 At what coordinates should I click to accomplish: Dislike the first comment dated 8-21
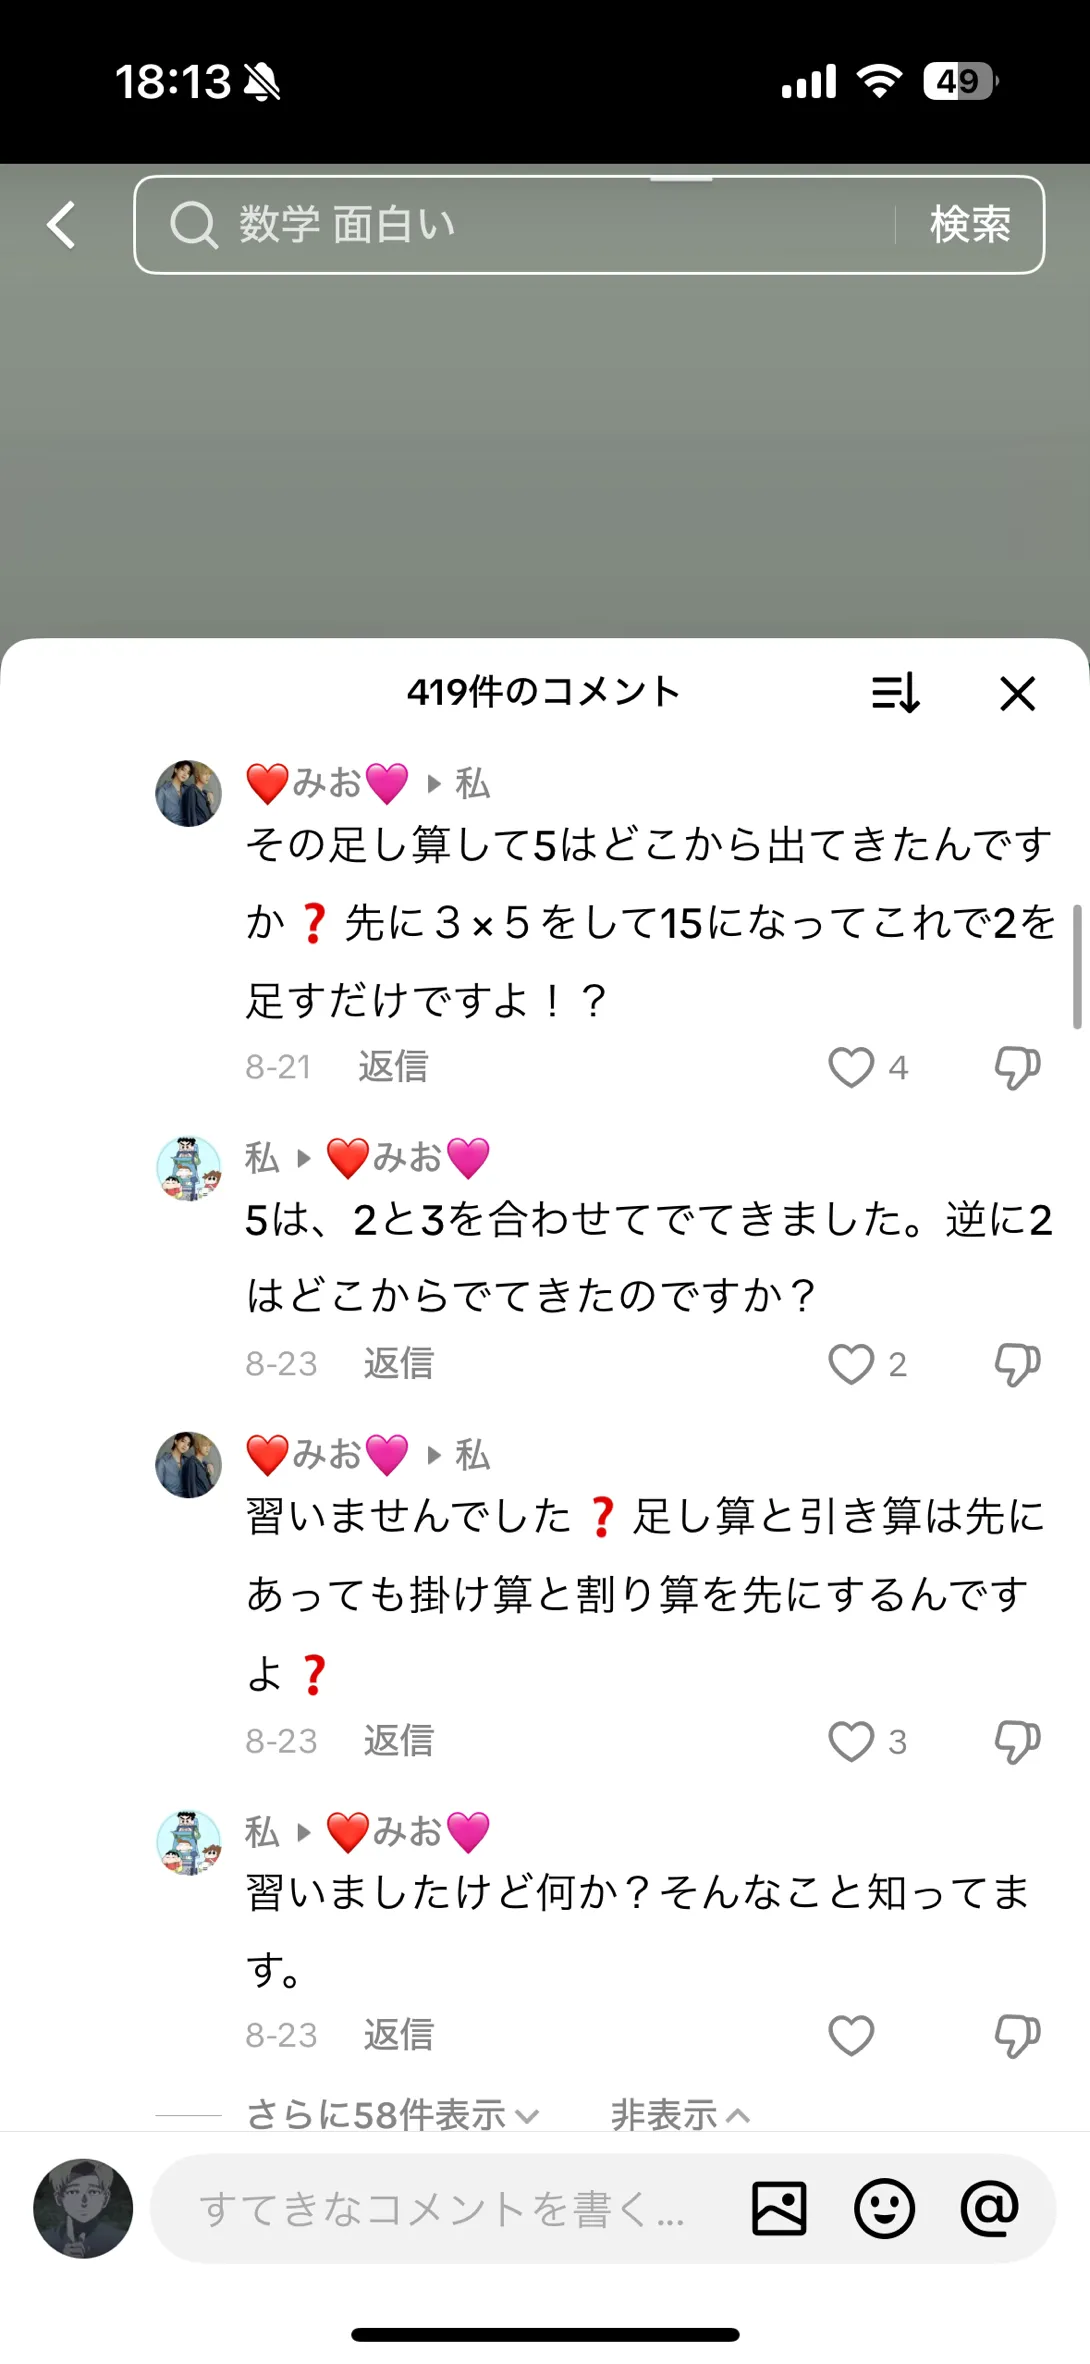tap(1018, 1068)
